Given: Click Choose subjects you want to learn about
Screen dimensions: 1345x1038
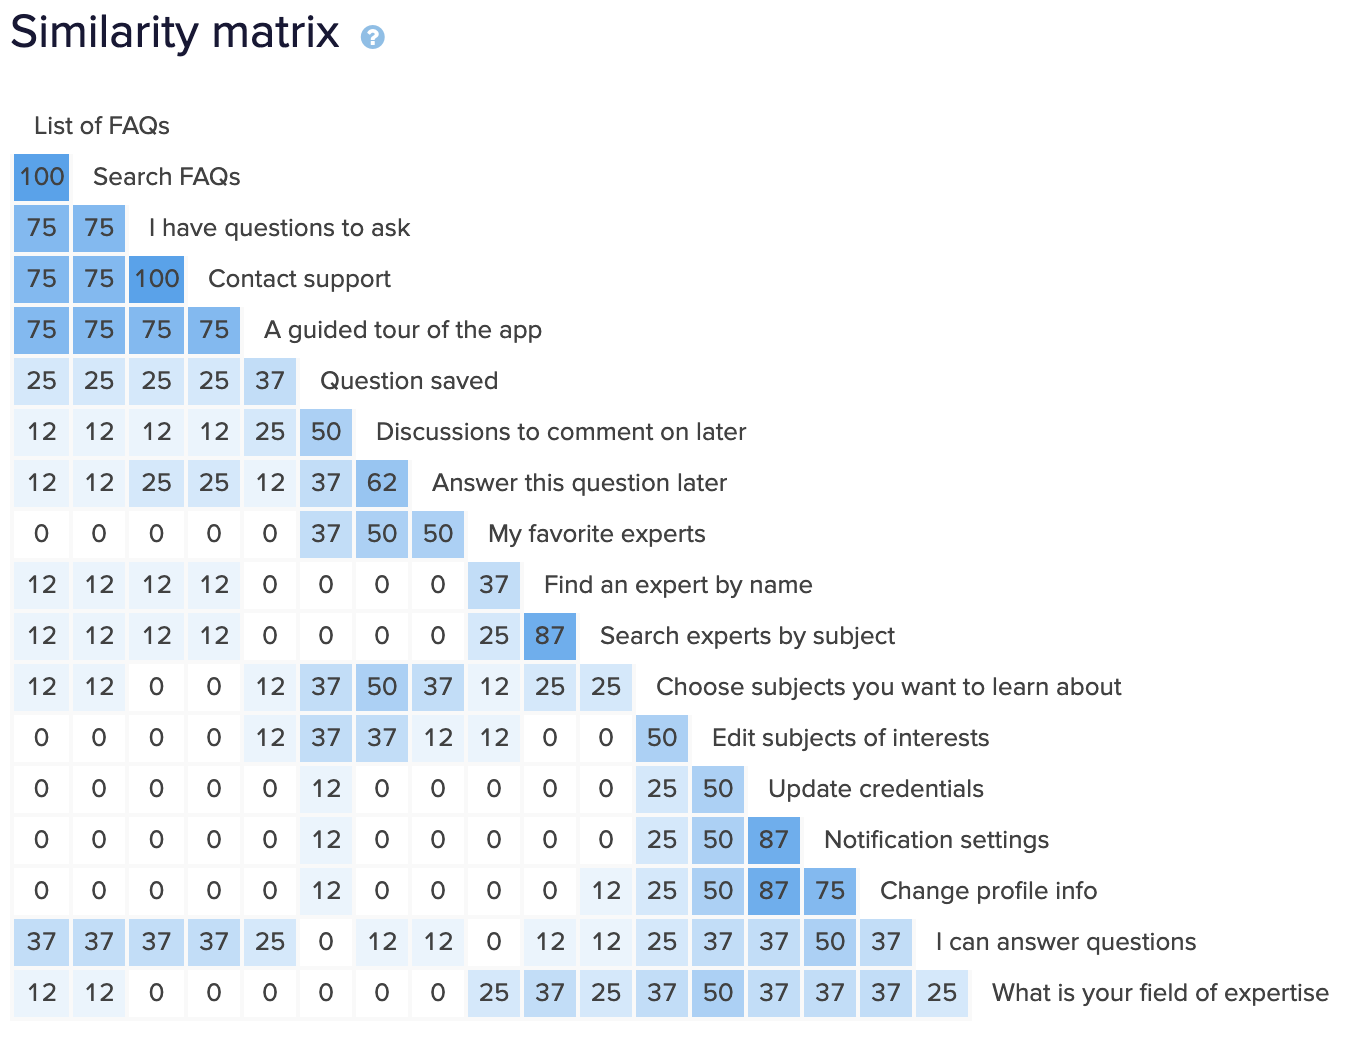Looking at the screenshot, I should click(888, 687).
